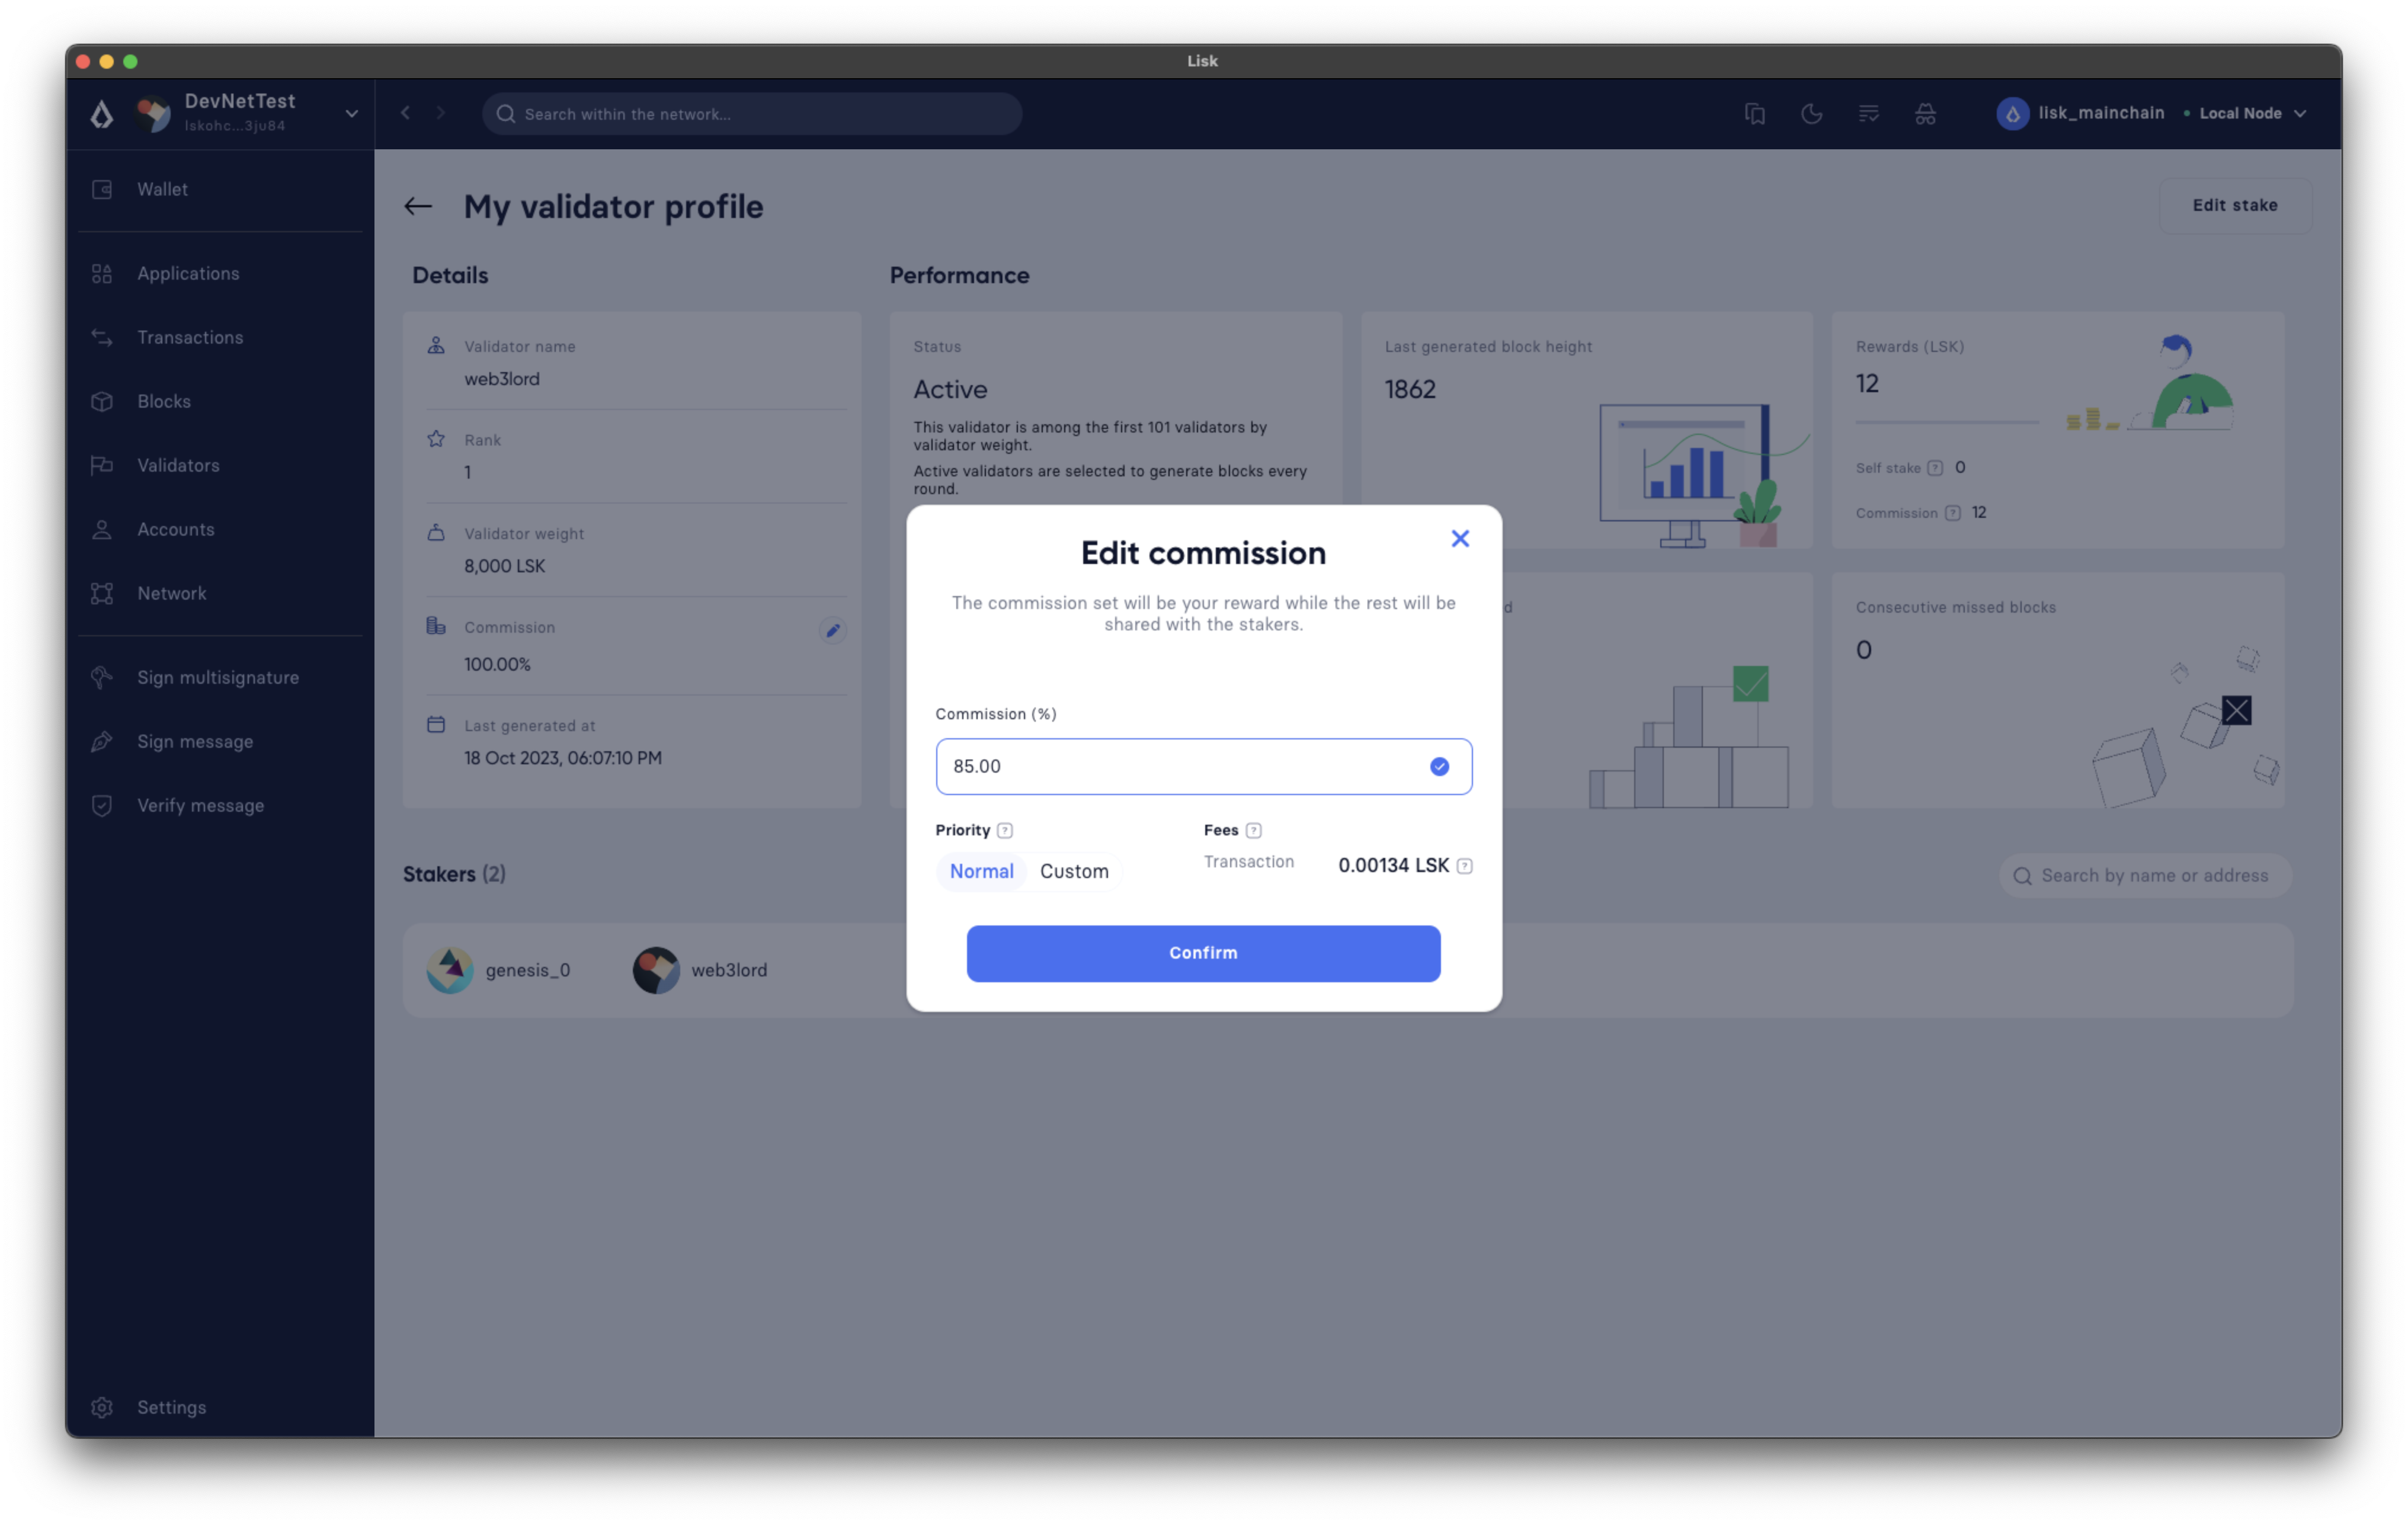Click the 8,000 LSK validator weight value
The image size is (2408, 1525).
pos(505,566)
